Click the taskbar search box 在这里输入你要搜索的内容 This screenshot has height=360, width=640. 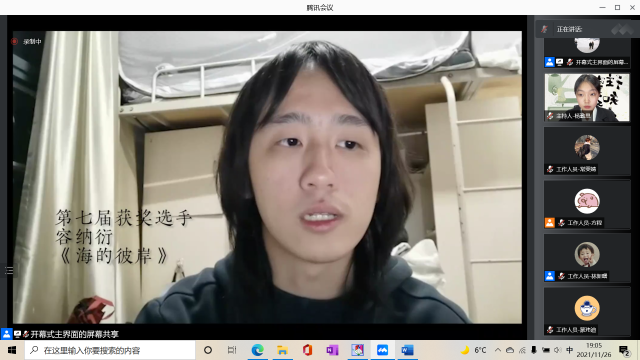pos(110,350)
